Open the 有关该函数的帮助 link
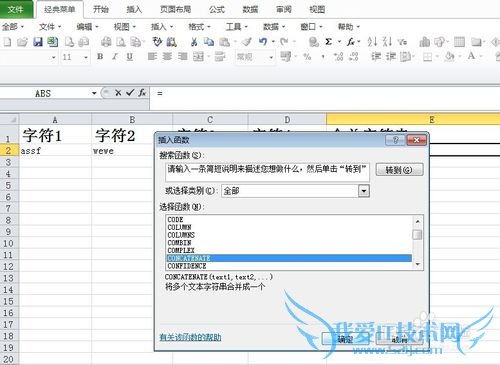Screen dimensions: 500x365 click(x=190, y=337)
